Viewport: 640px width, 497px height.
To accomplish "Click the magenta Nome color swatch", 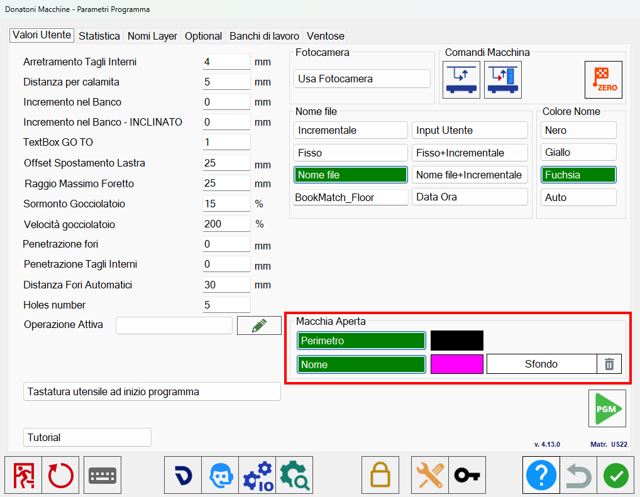I will pyautogui.click(x=457, y=364).
